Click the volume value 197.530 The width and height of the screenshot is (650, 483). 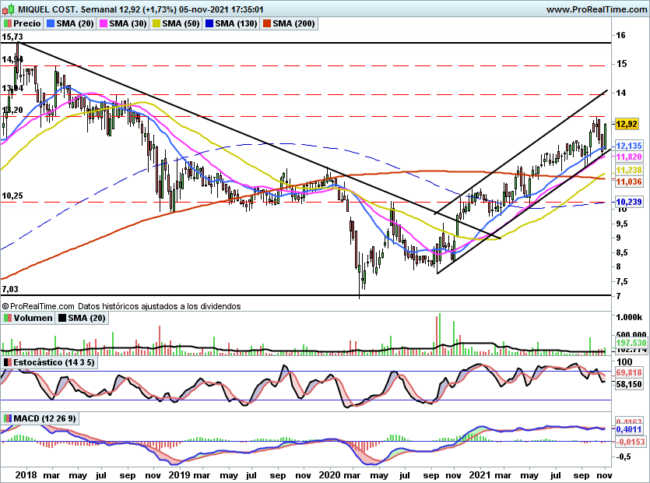pos(631,343)
